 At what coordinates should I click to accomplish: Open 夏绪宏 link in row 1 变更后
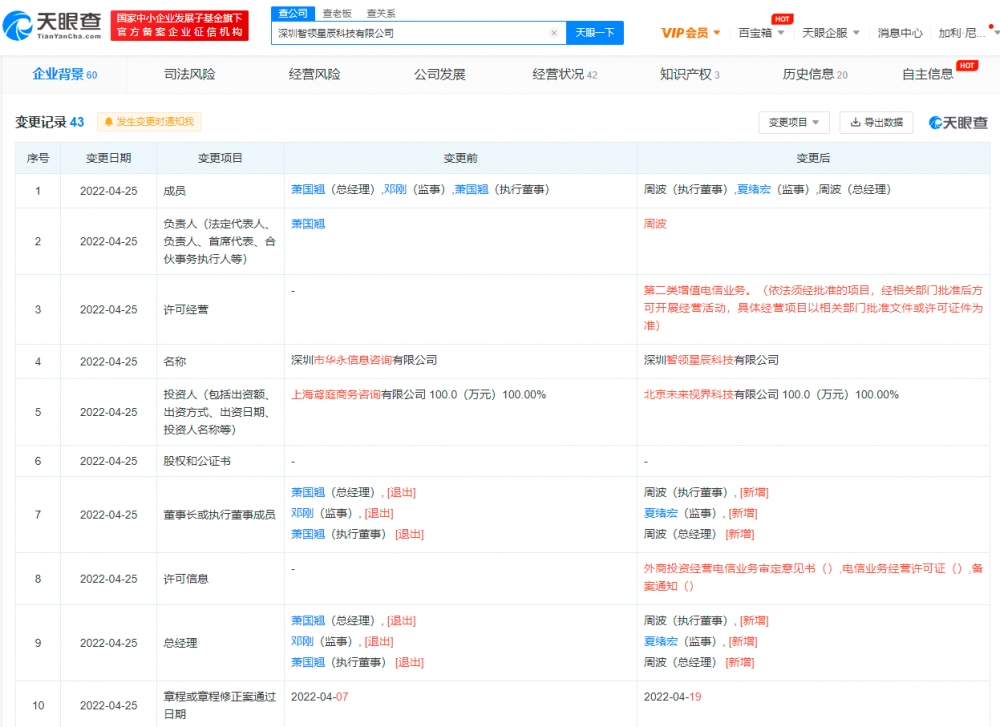coord(753,189)
